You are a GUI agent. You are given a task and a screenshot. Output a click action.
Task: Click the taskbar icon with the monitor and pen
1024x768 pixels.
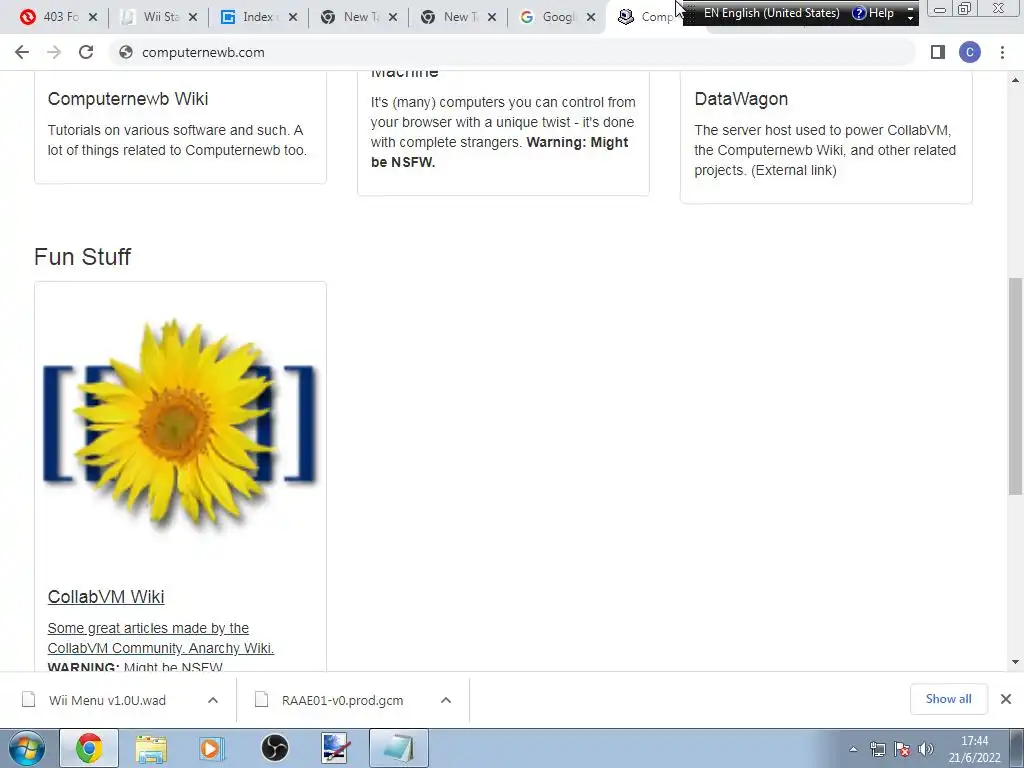click(x=336, y=748)
